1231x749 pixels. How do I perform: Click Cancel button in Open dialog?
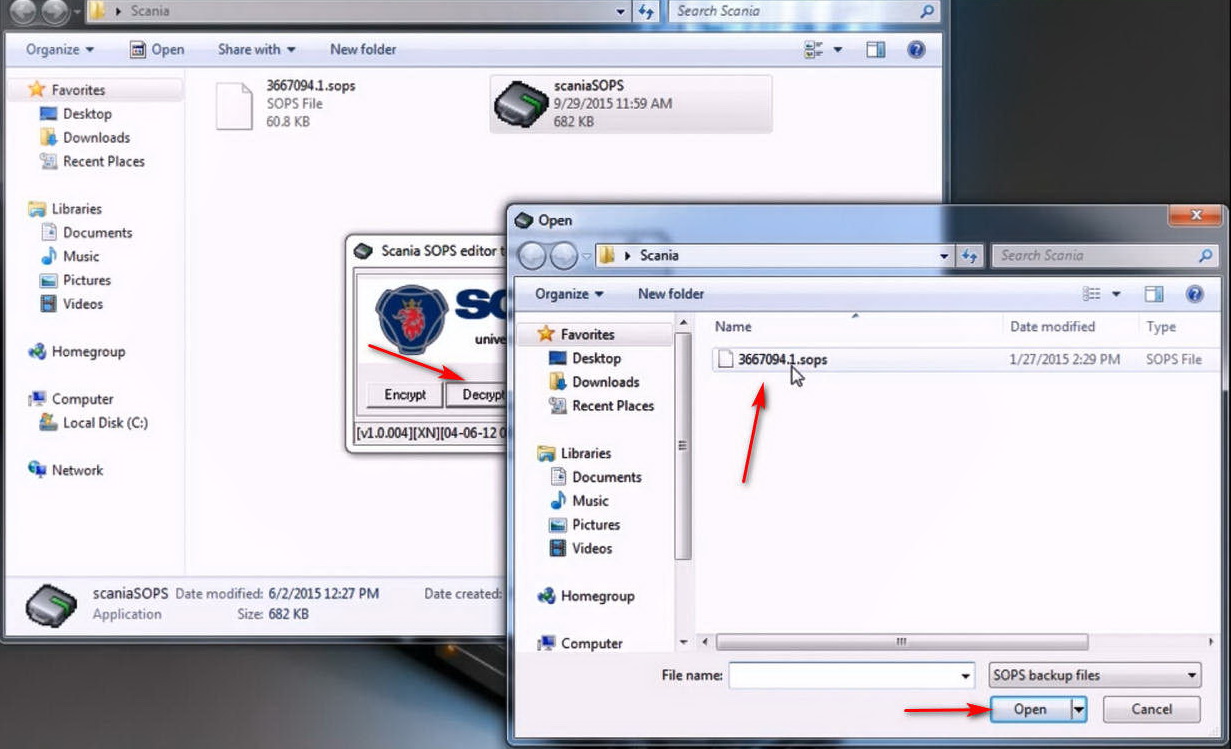tap(1151, 709)
